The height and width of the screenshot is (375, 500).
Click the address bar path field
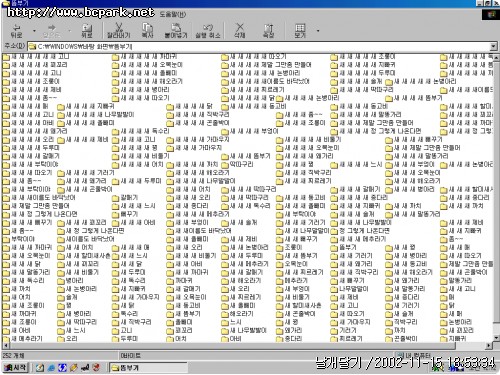point(258,46)
